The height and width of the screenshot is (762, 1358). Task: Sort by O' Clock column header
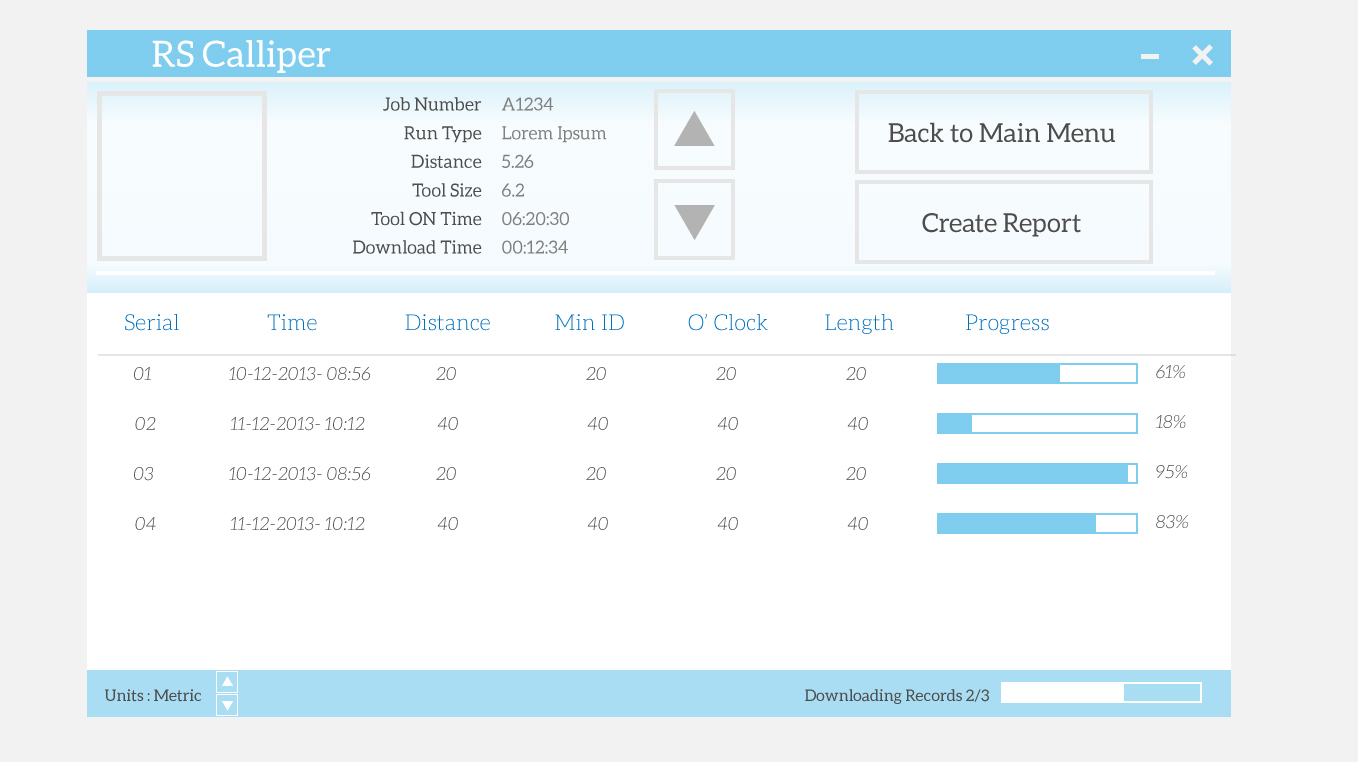(727, 323)
